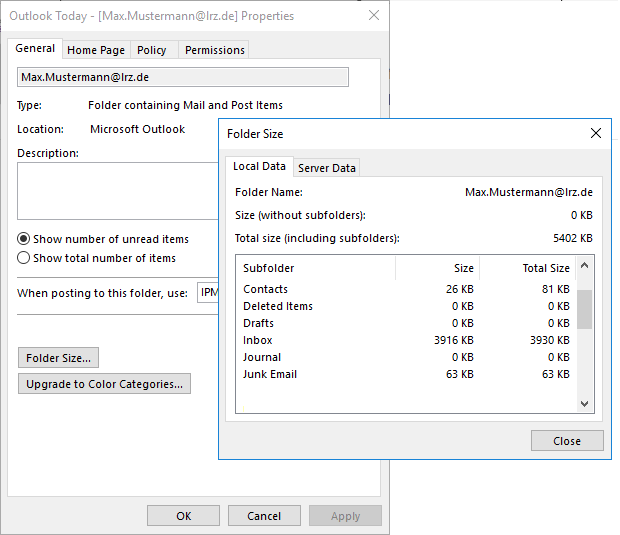Viewport: 620px width, 535px height.
Task: Click the subfolder list scrollbar thumb
Action: [585, 310]
